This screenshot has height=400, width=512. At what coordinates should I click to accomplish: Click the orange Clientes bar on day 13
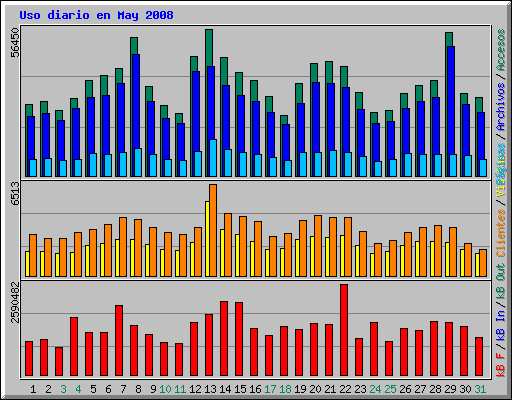(x=213, y=230)
